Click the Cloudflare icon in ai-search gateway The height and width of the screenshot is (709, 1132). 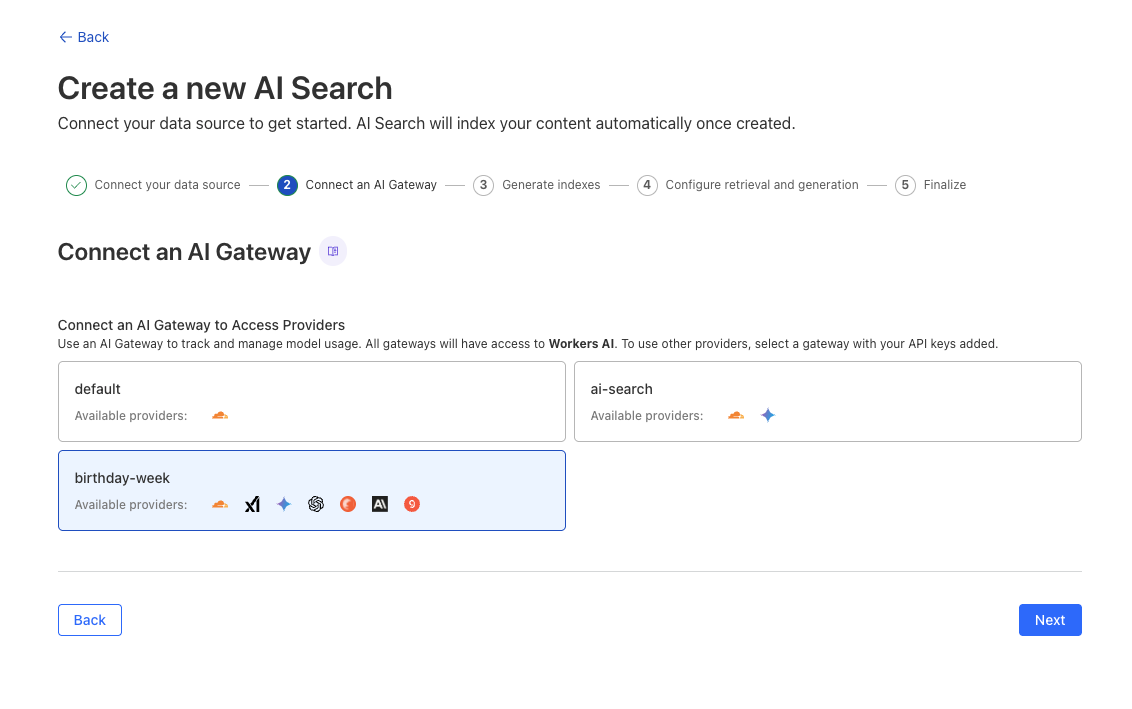click(x=736, y=415)
